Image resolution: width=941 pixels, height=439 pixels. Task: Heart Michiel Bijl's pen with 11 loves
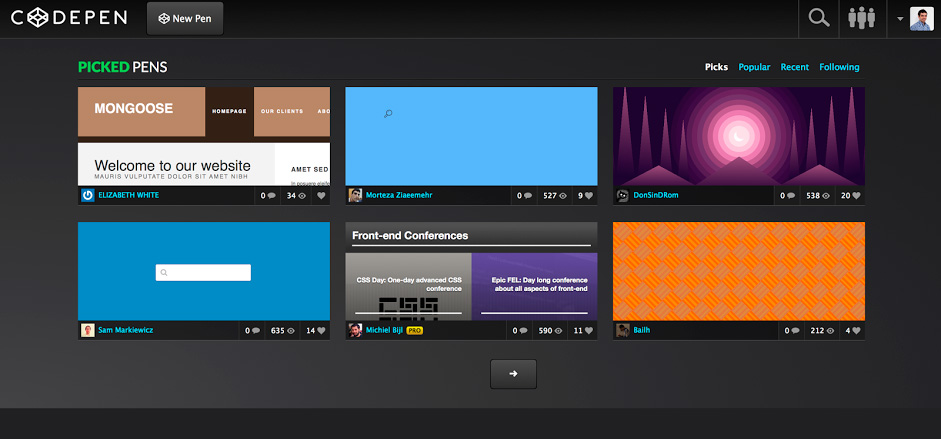583,330
